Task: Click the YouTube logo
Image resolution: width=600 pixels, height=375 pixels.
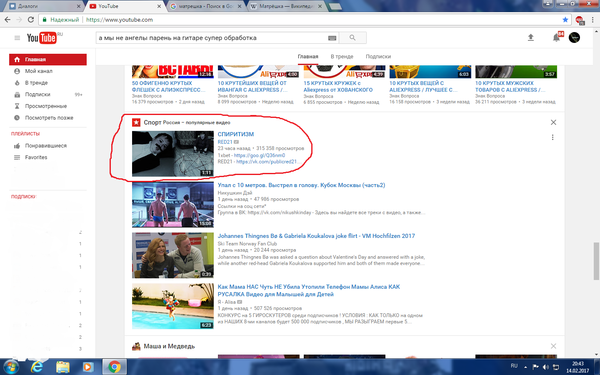Action: pyautogui.click(x=42, y=38)
